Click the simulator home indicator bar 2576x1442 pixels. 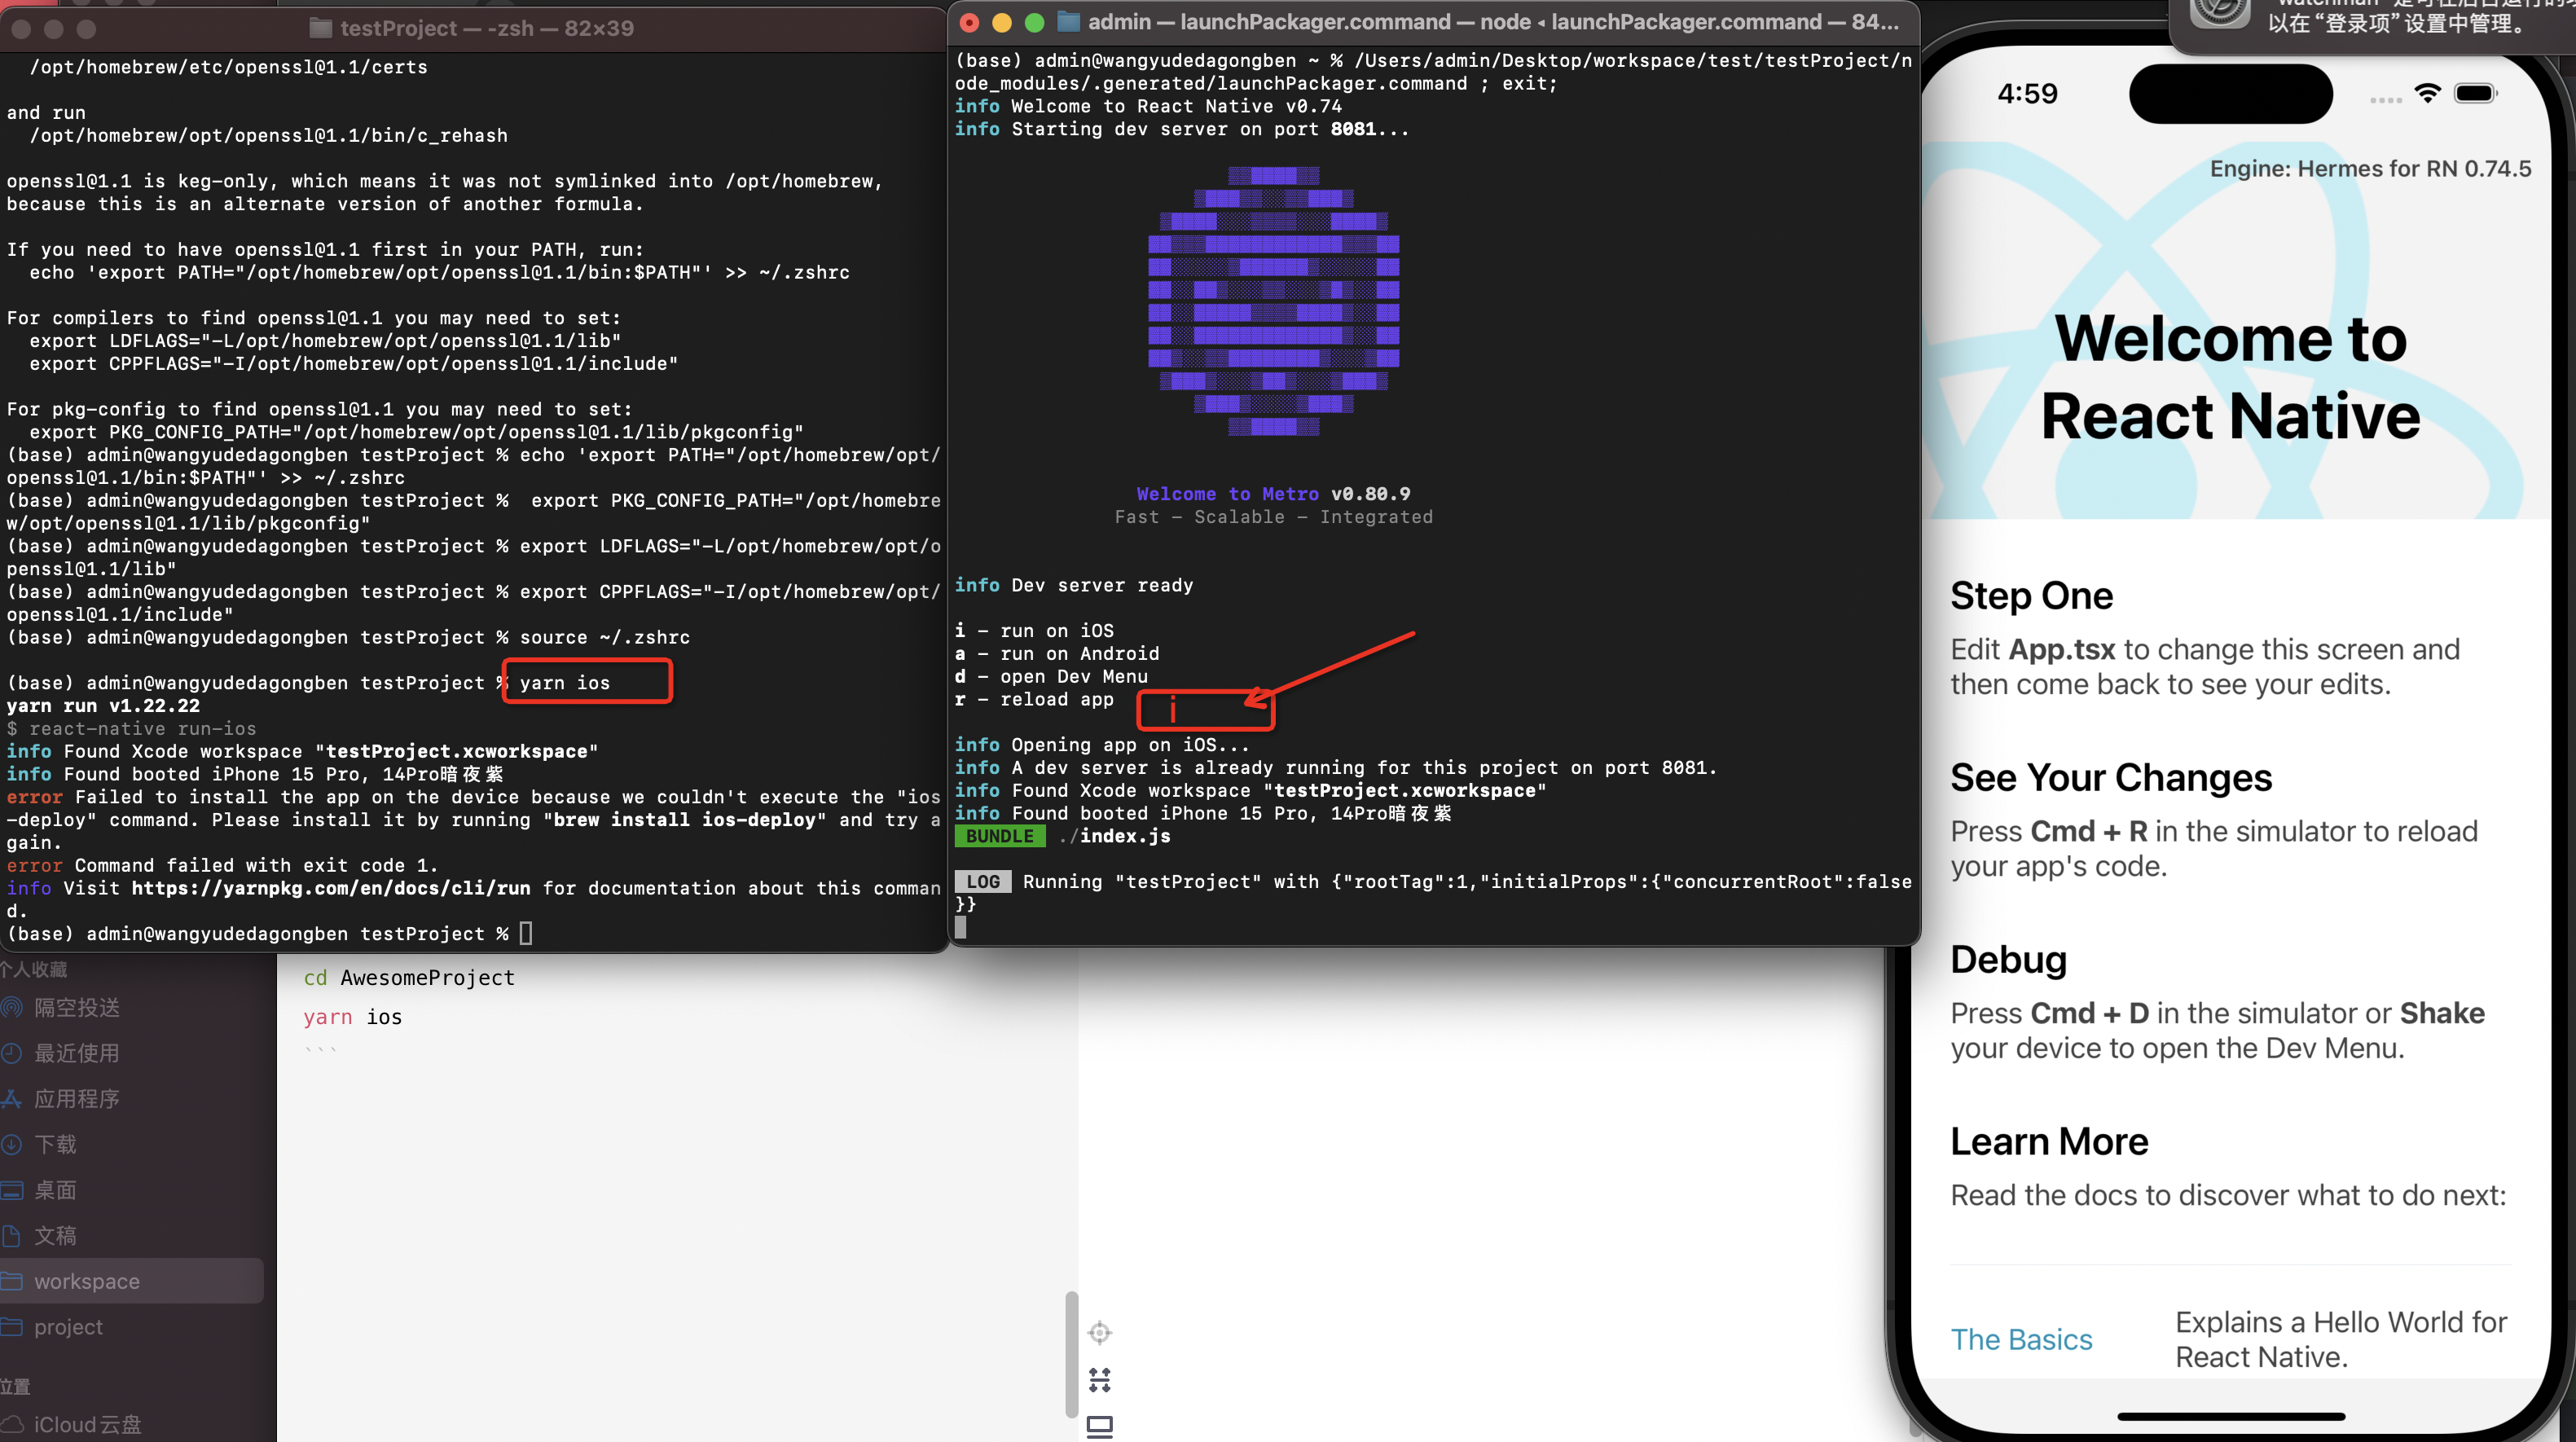pos(2231,1416)
